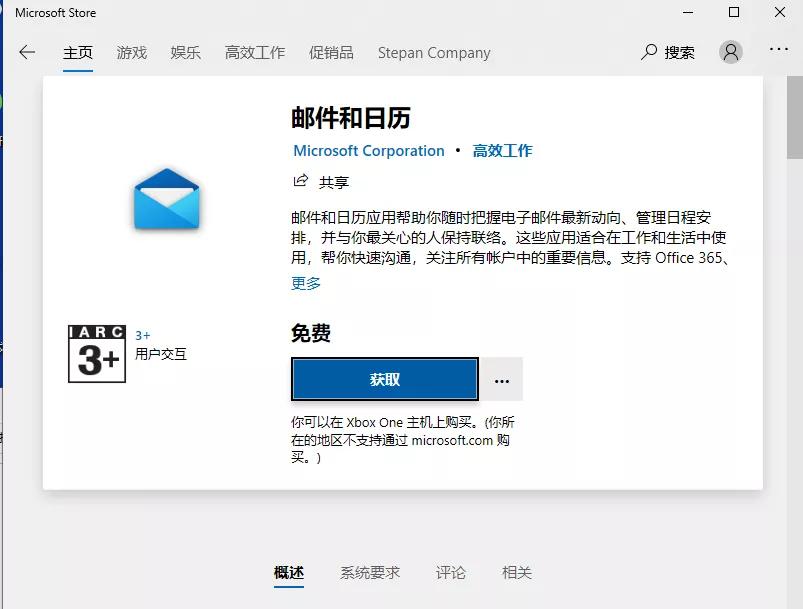Click the 邮件和日历 app logo
This screenshot has width=803, height=609.
click(x=165, y=199)
